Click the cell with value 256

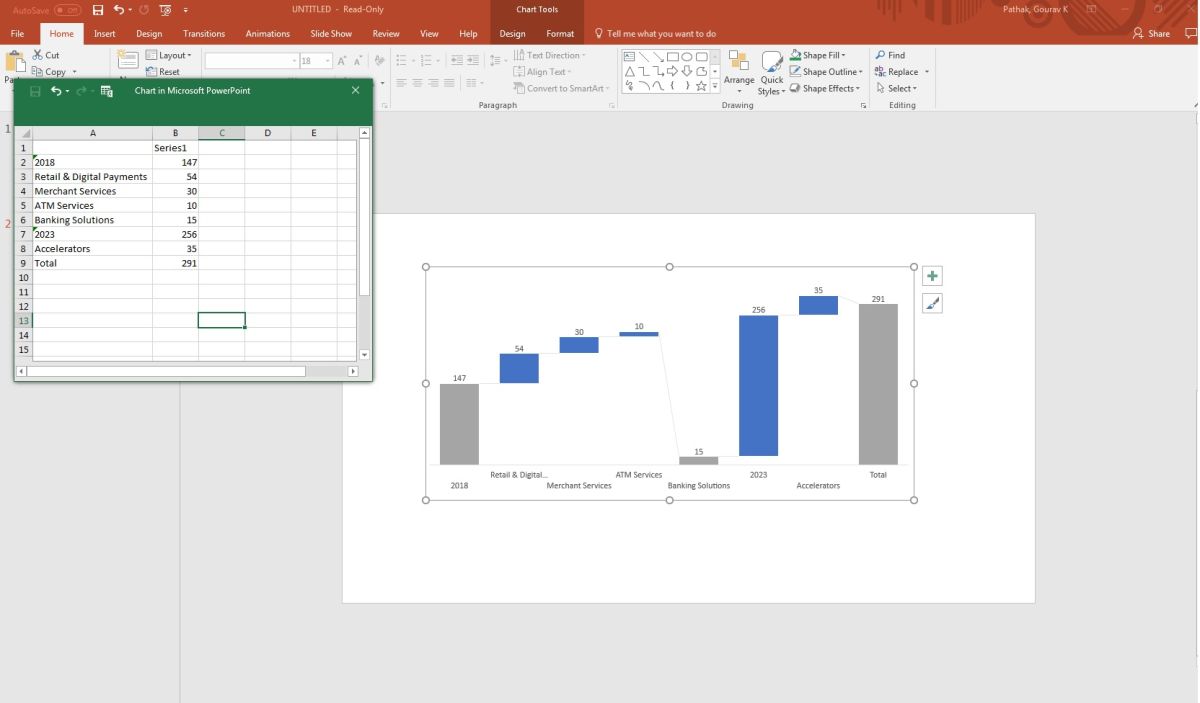tap(175, 234)
